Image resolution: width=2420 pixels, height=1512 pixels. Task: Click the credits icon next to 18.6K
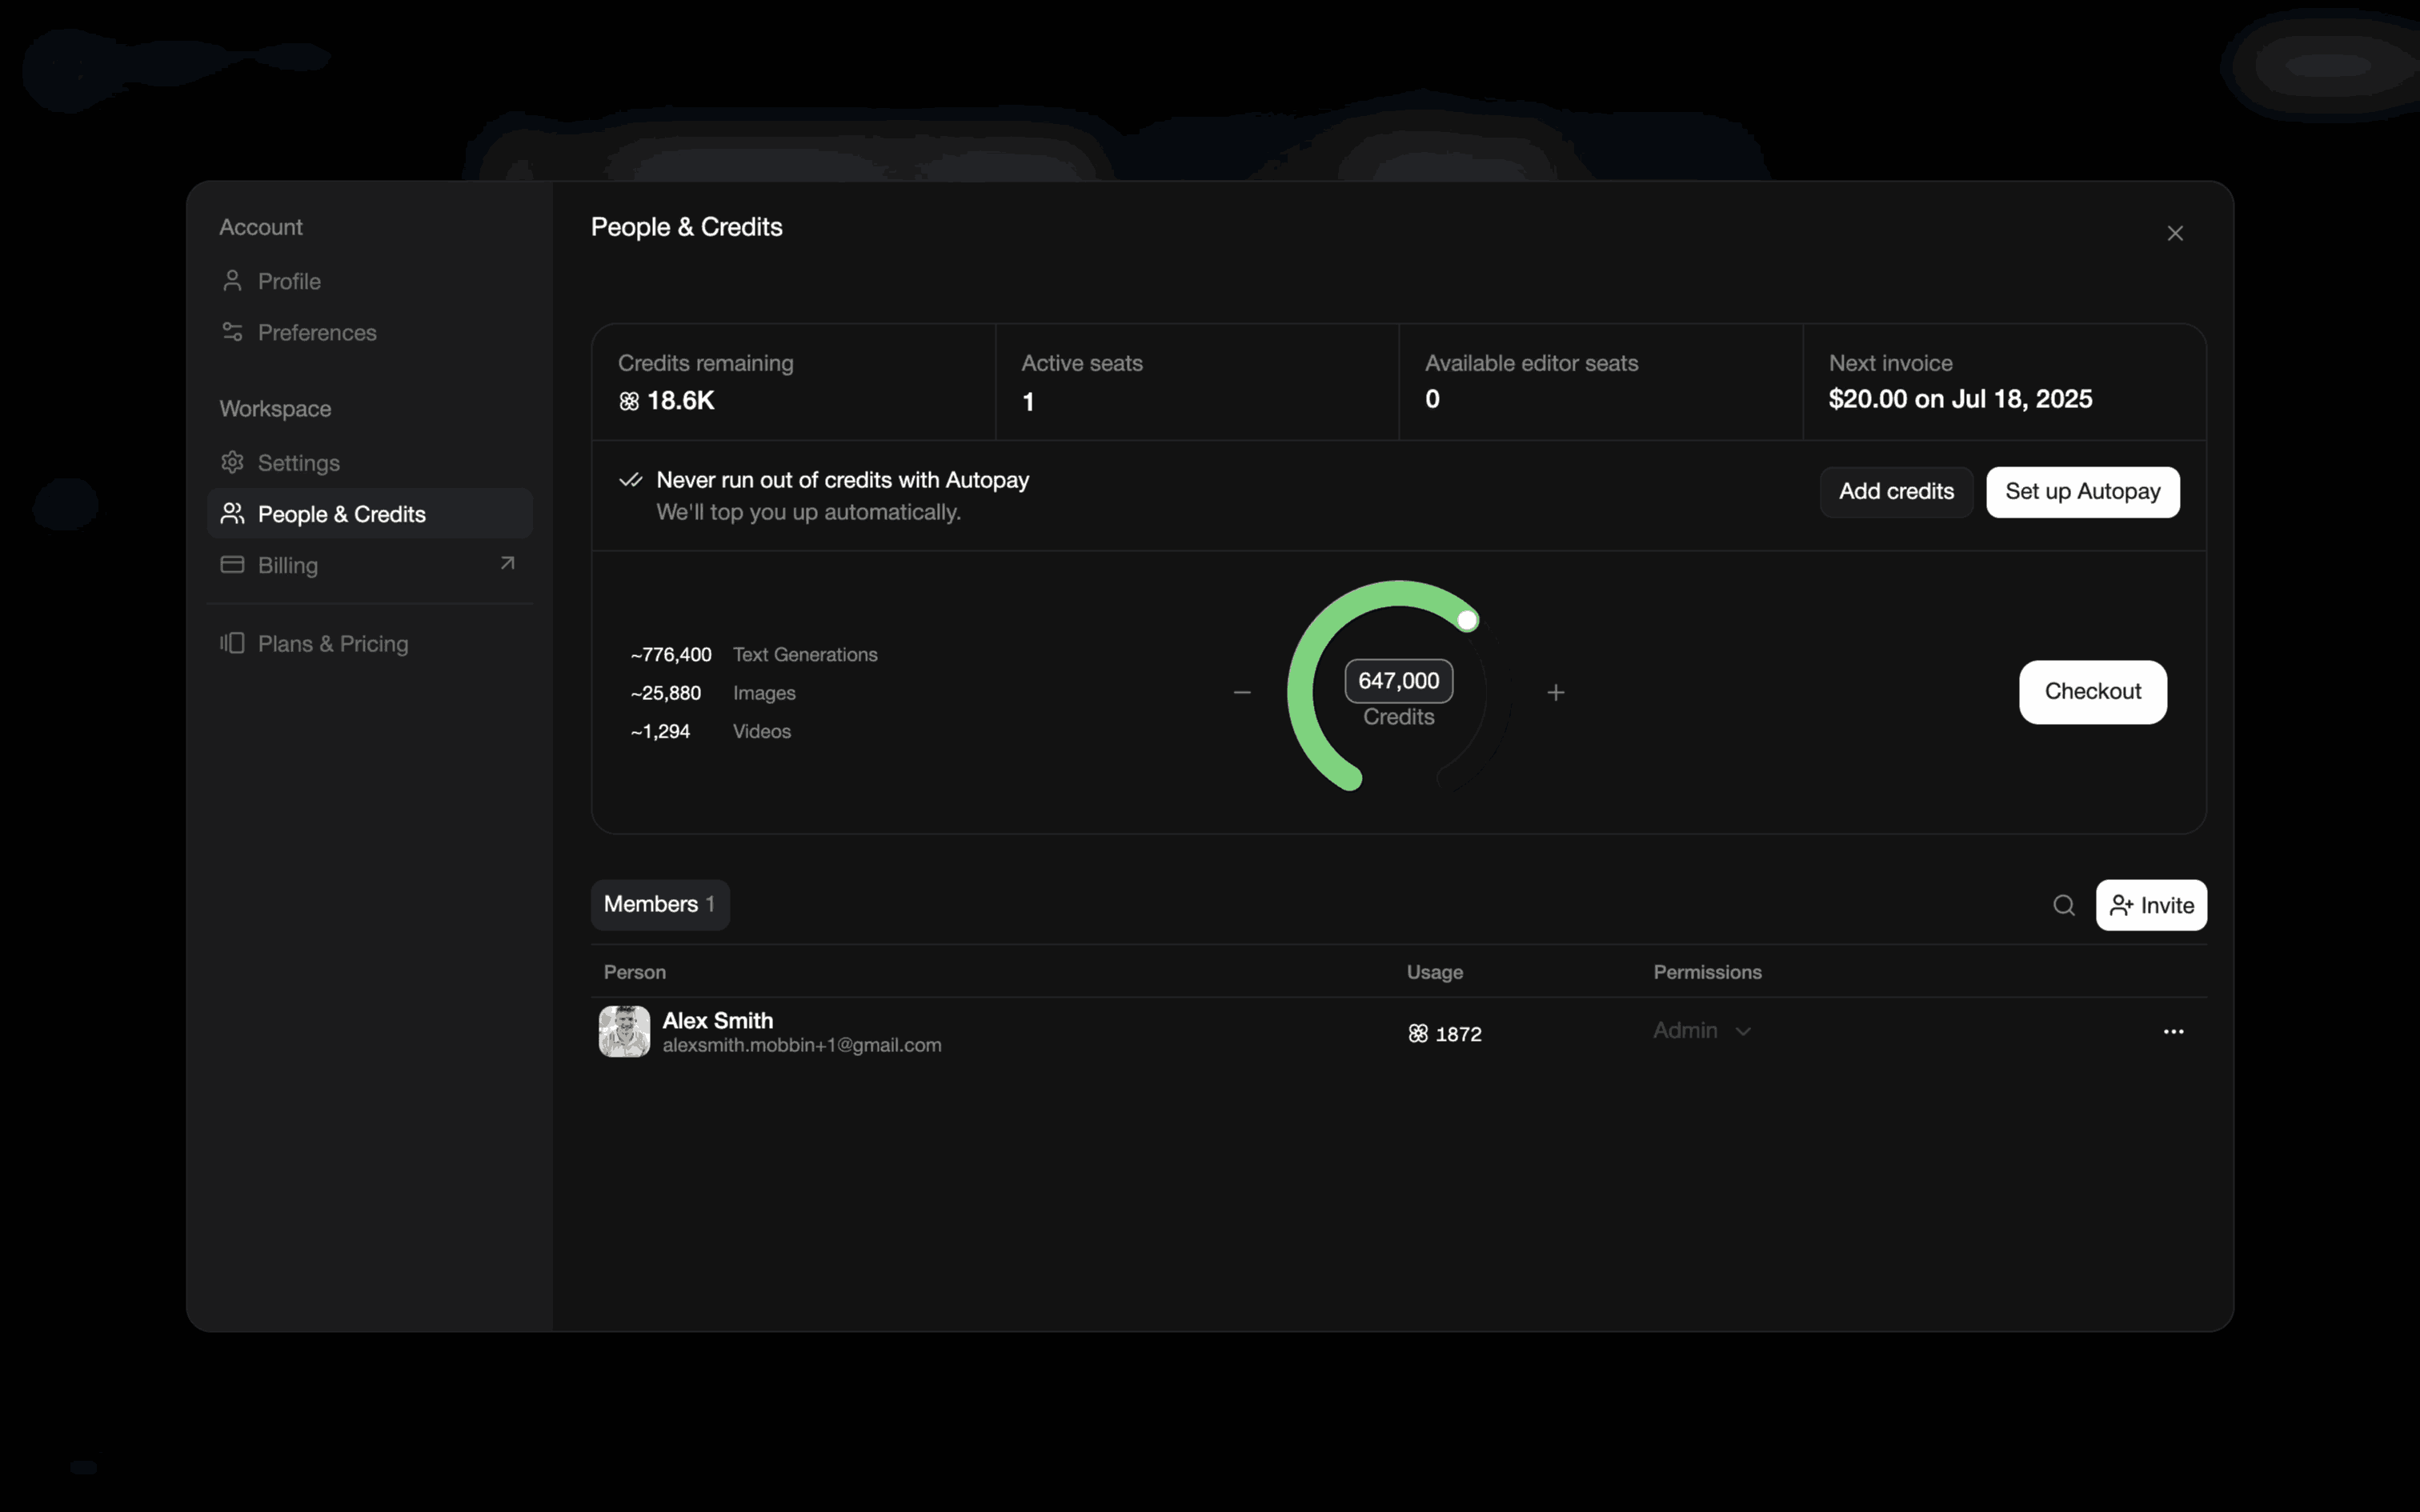coord(629,401)
